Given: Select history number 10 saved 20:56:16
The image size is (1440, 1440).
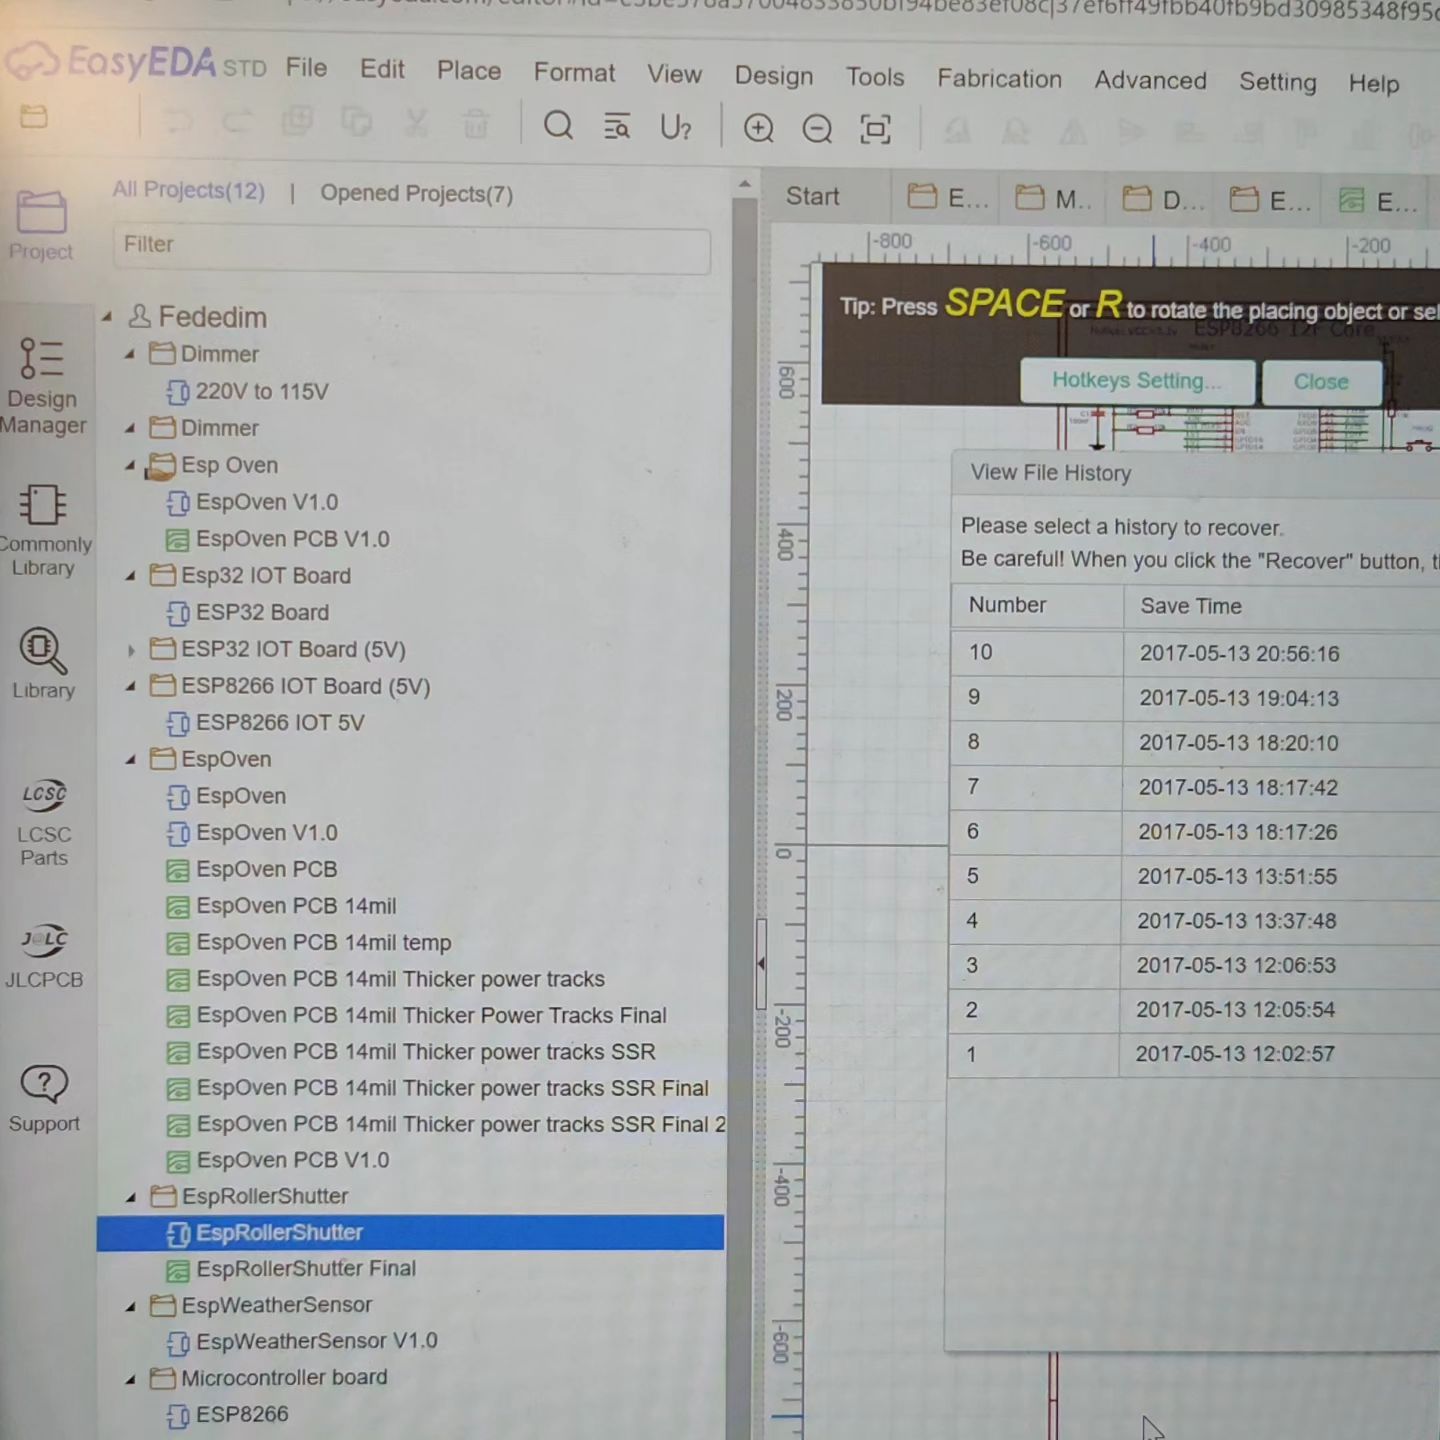Looking at the screenshot, I should pos(1195,653).
